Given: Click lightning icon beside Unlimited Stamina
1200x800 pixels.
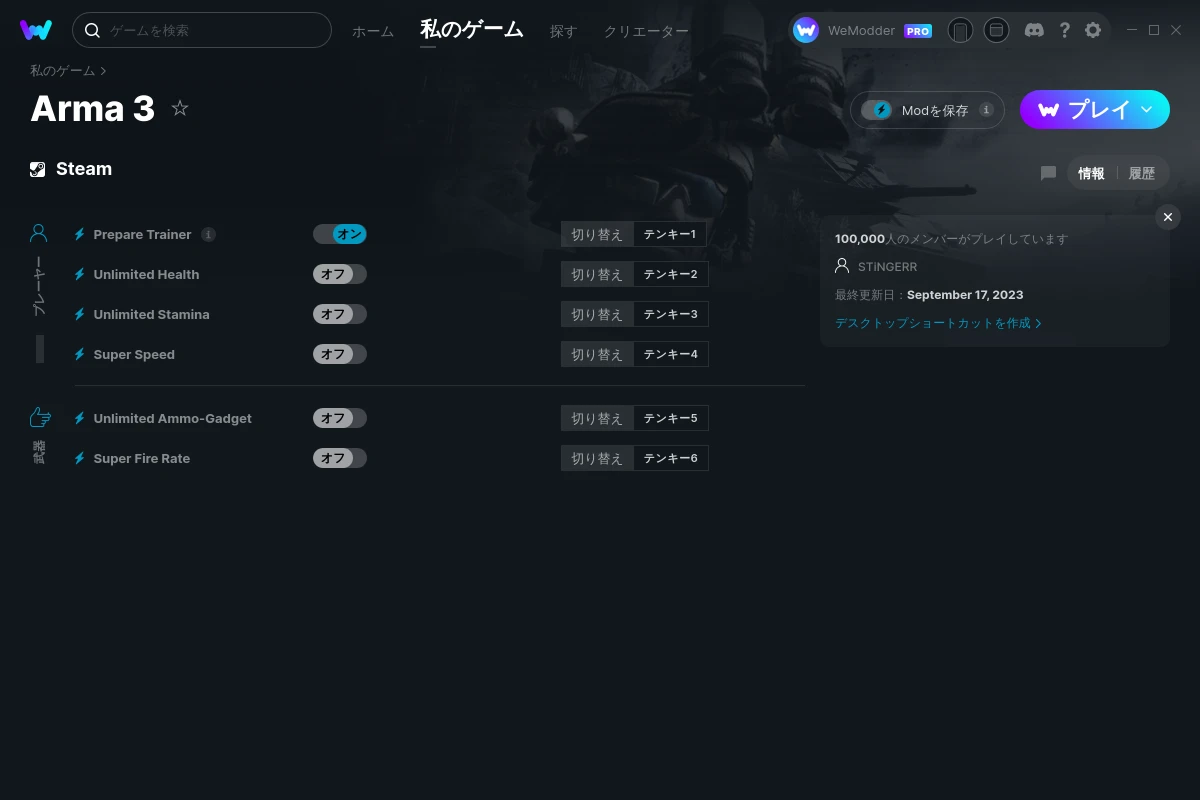Looking at the screenshot, I should (x=80, y=314).
